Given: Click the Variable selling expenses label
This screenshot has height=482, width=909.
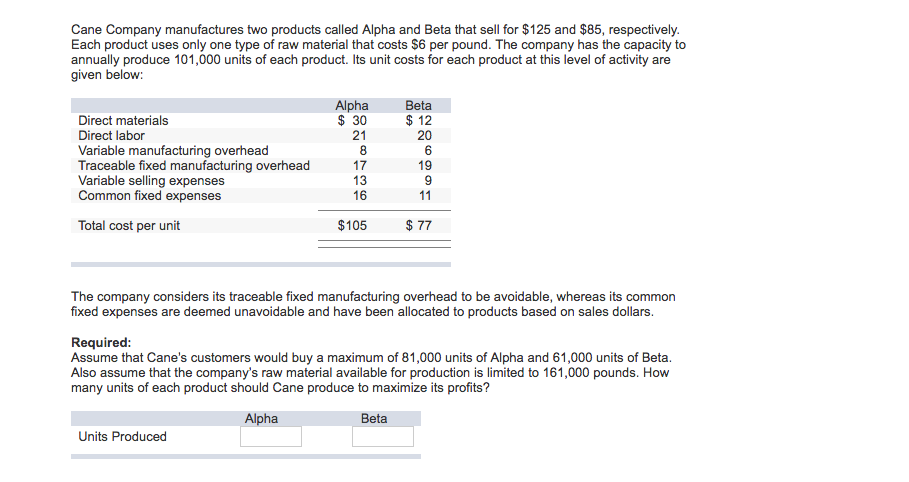Looking at the screenshot, I should pos(151,181).
